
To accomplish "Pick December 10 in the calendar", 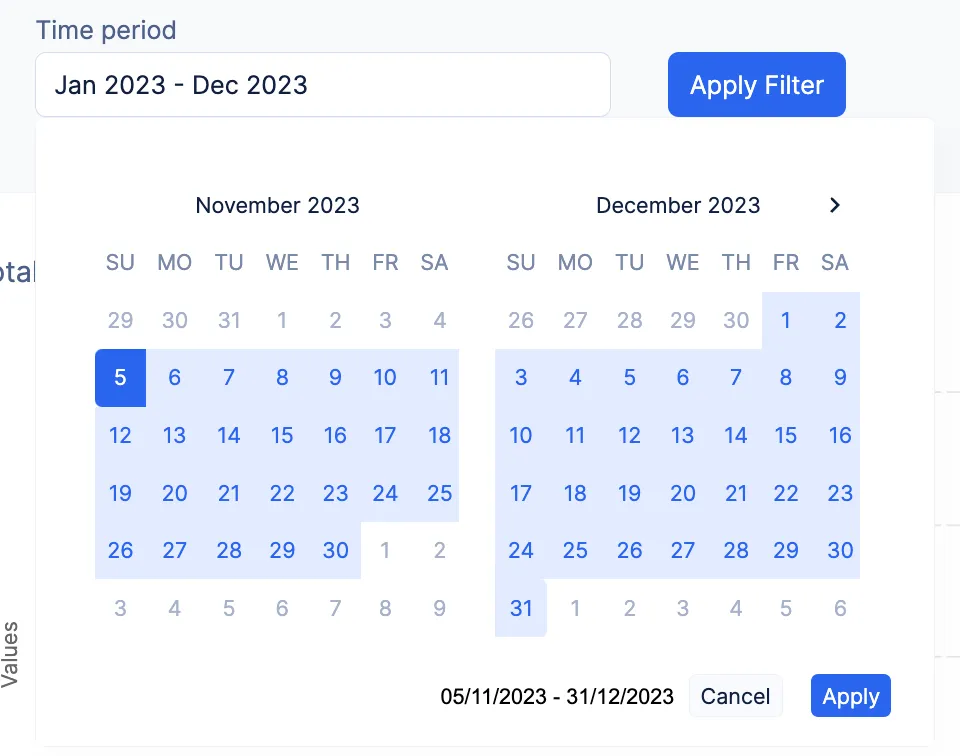I will pyautogui.click(x=521, y=435).
